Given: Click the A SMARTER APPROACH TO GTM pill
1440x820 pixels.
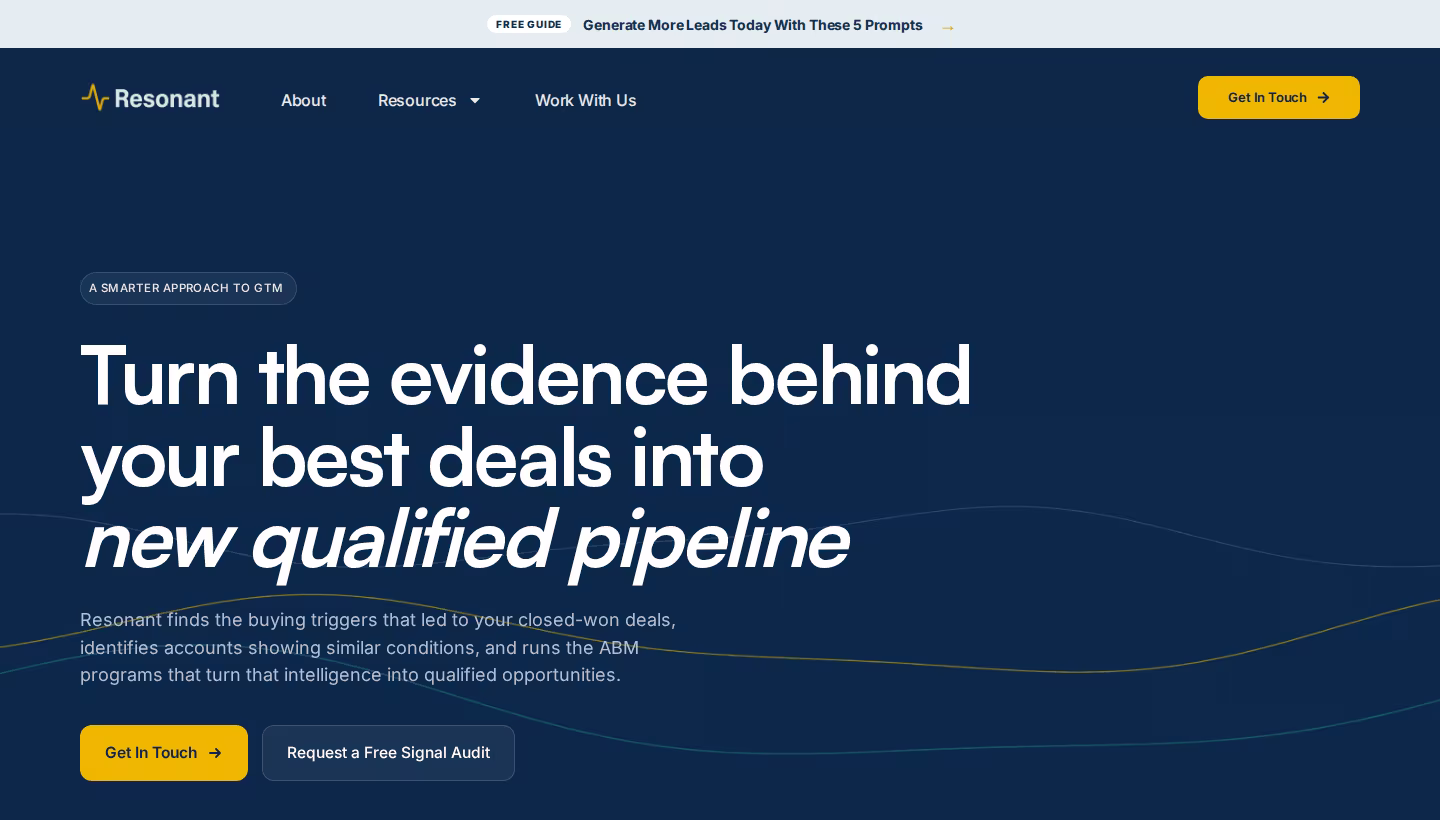Looking at the screenshot, I should (188, 288).
